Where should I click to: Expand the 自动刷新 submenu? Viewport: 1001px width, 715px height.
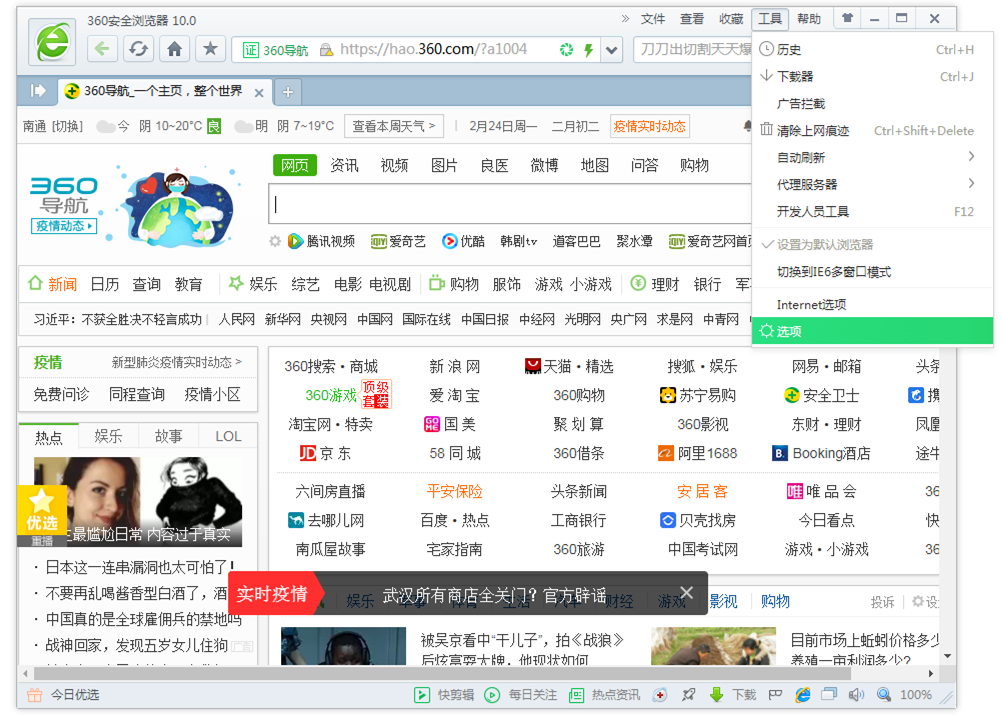[x=802, y=158]
